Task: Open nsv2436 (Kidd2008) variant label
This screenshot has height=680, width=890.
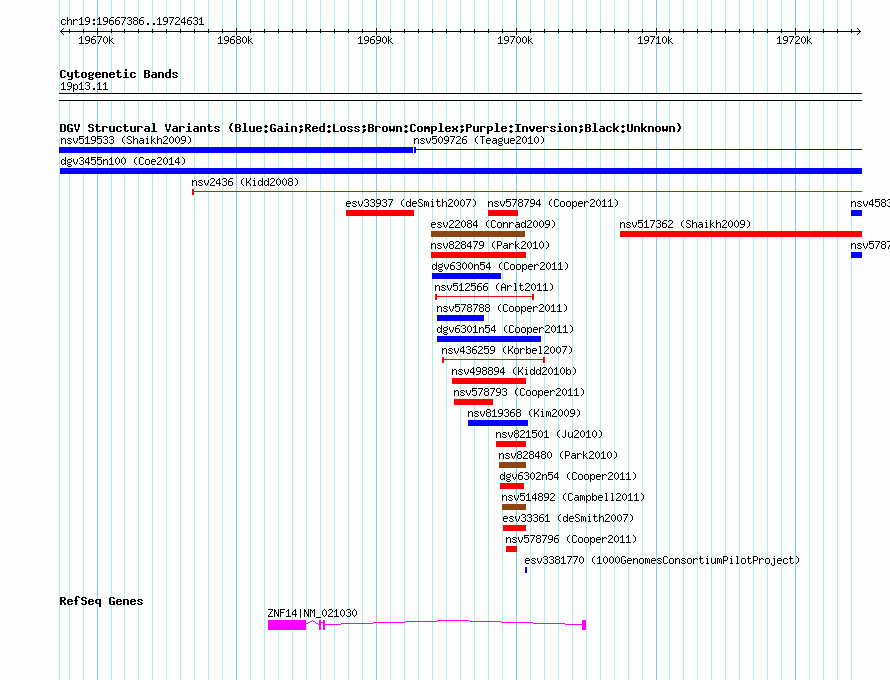Action: pyautogui.click(x=245, y=182)
